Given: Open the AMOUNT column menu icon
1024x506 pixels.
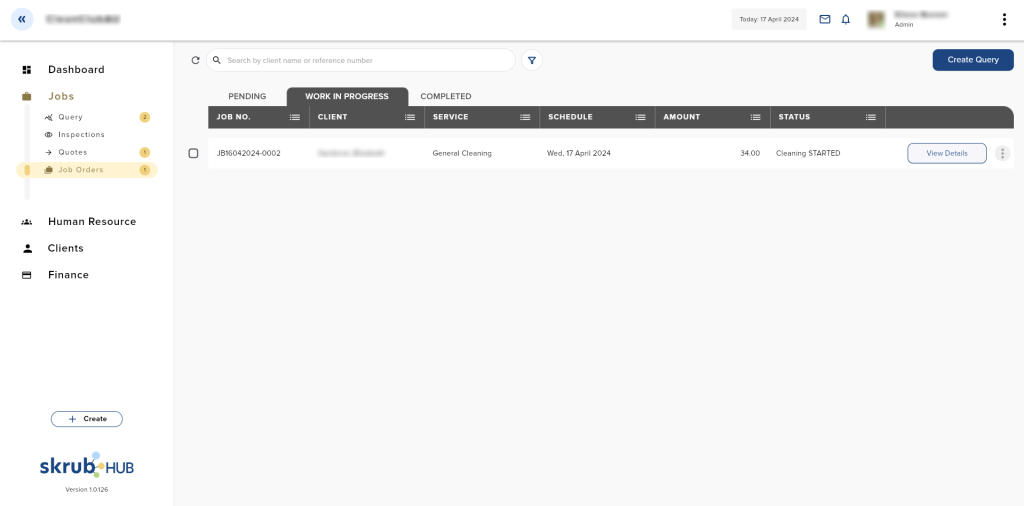Looking at the screenshot, I should tap(756, 117).
